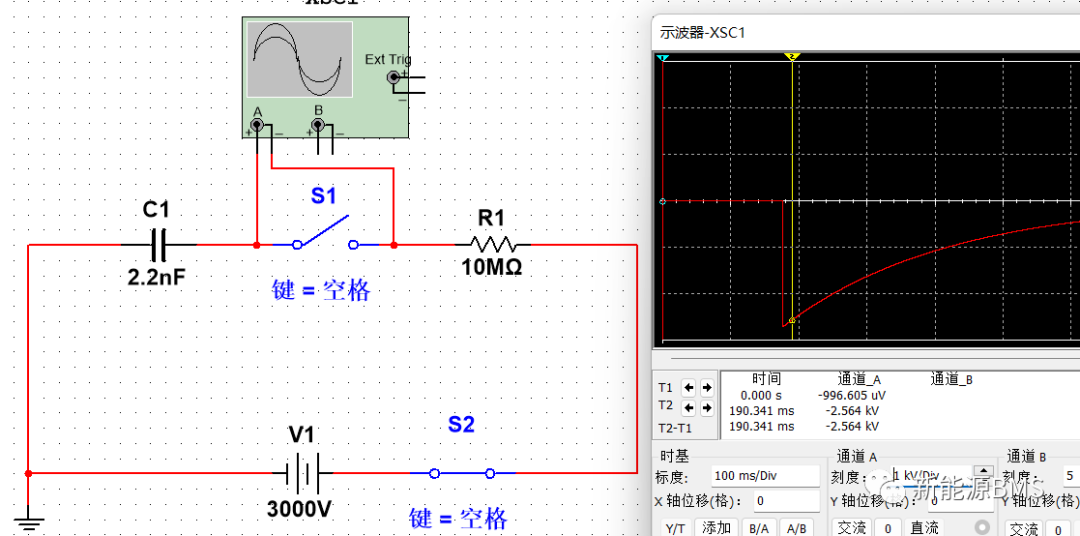The height and width of the screenshot is (536, 1080).
Task: Select A/B display mode
Action: [797, 528]
